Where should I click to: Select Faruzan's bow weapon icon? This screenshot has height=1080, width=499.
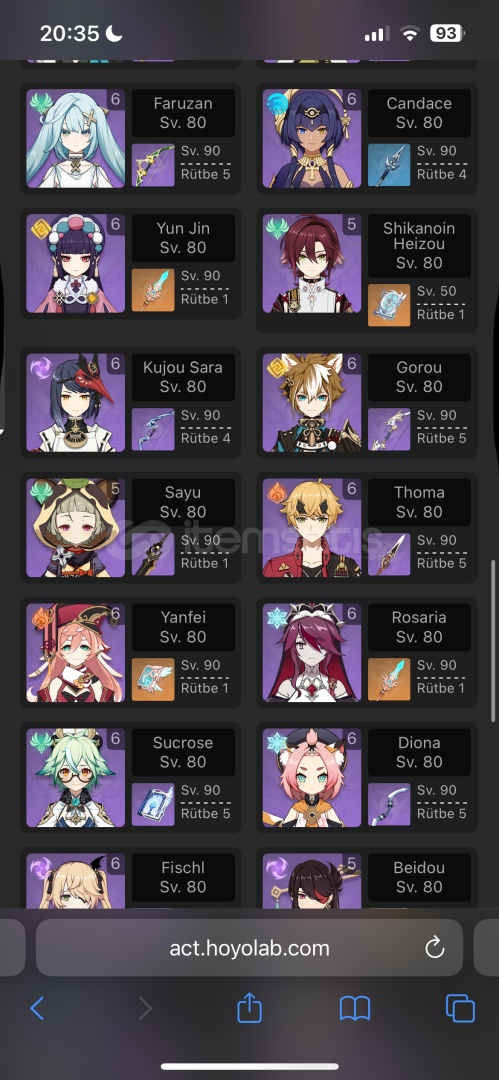153,165
